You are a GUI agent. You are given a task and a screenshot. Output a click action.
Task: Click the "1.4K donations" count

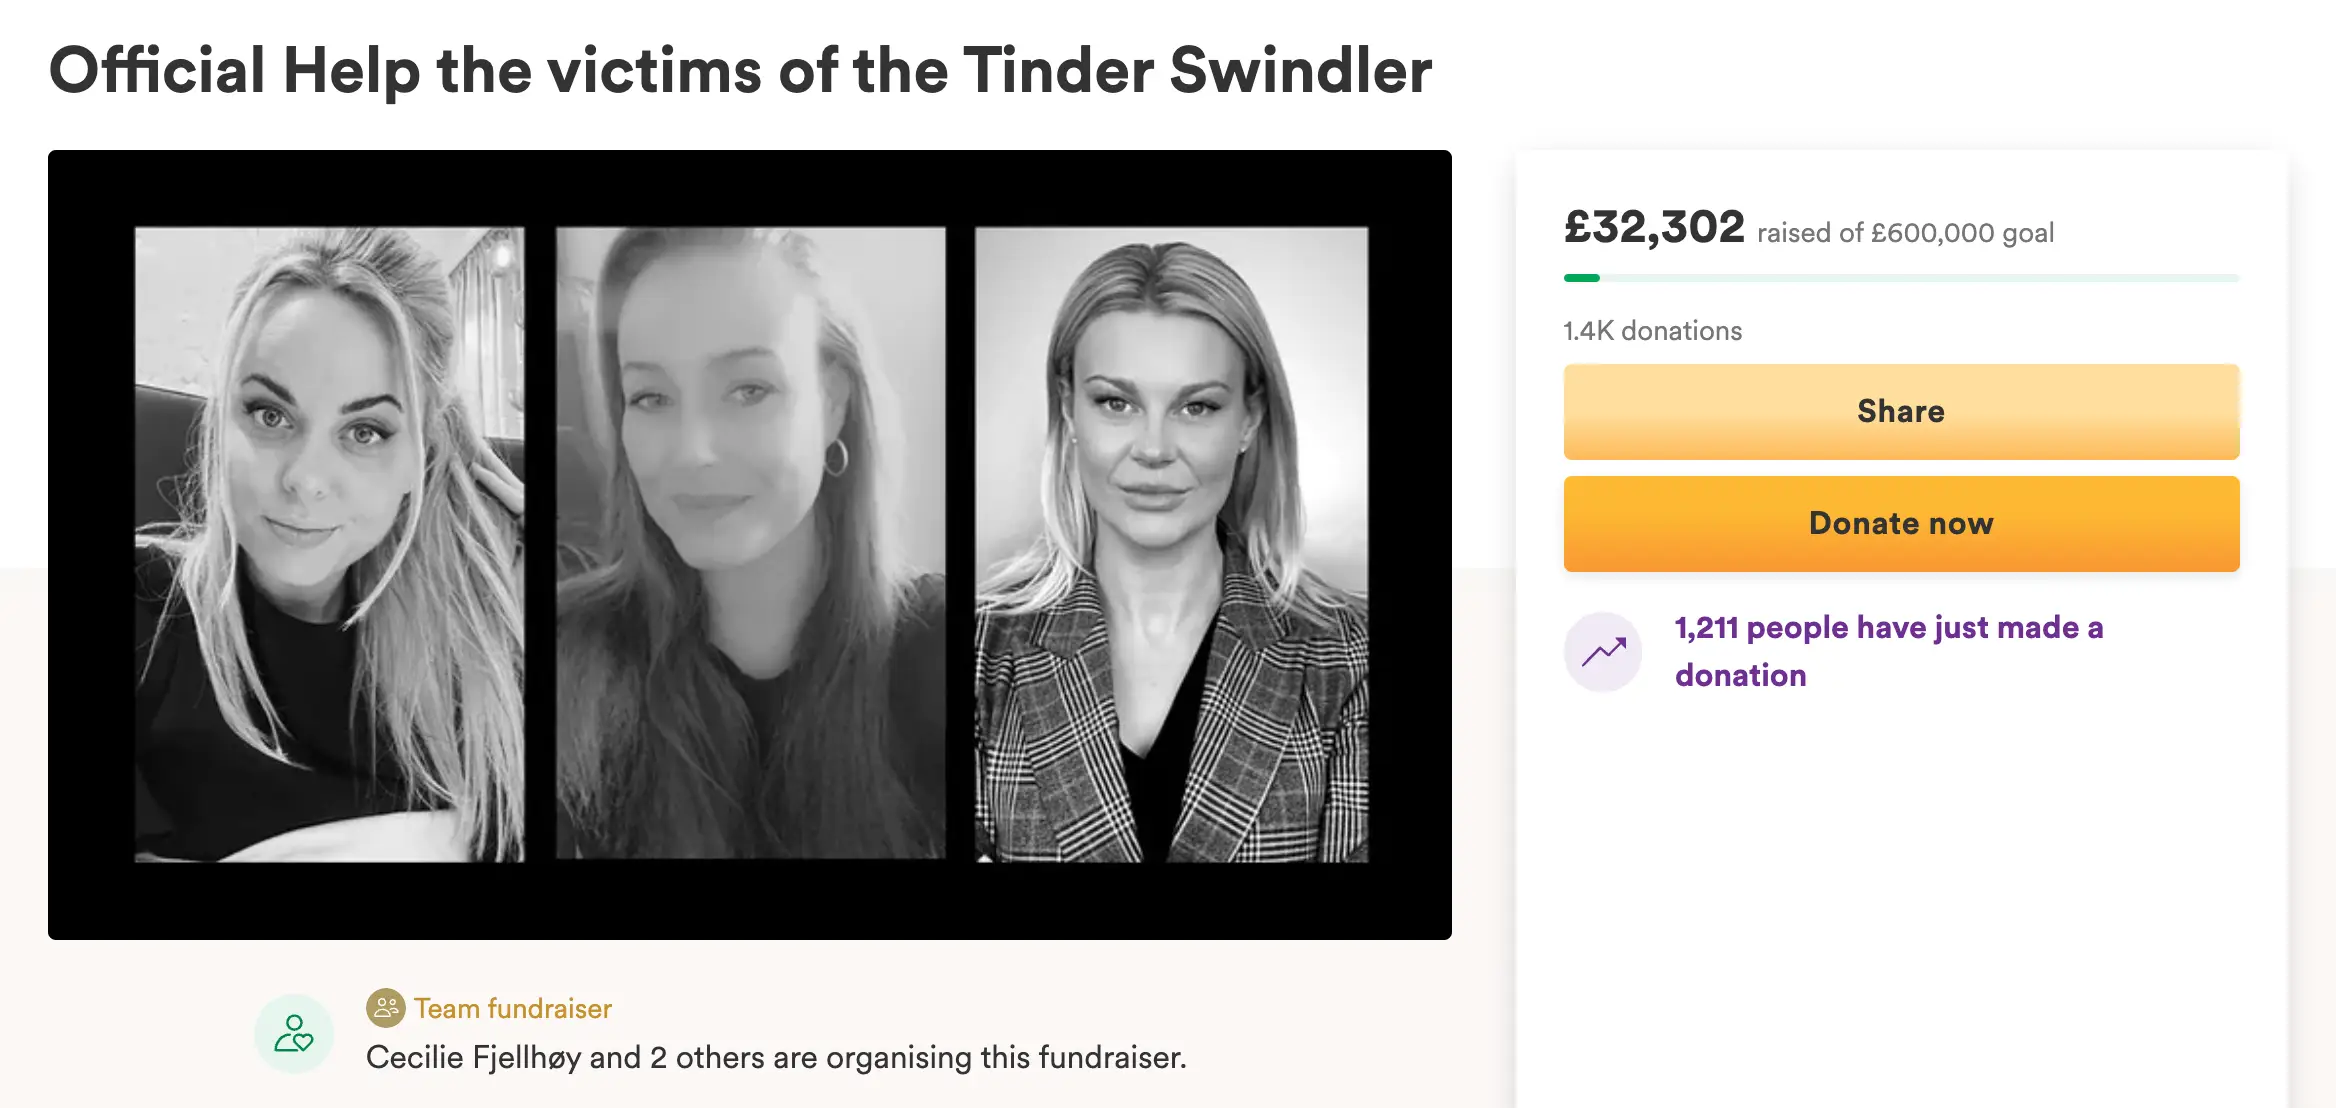tap(1652, 331)
